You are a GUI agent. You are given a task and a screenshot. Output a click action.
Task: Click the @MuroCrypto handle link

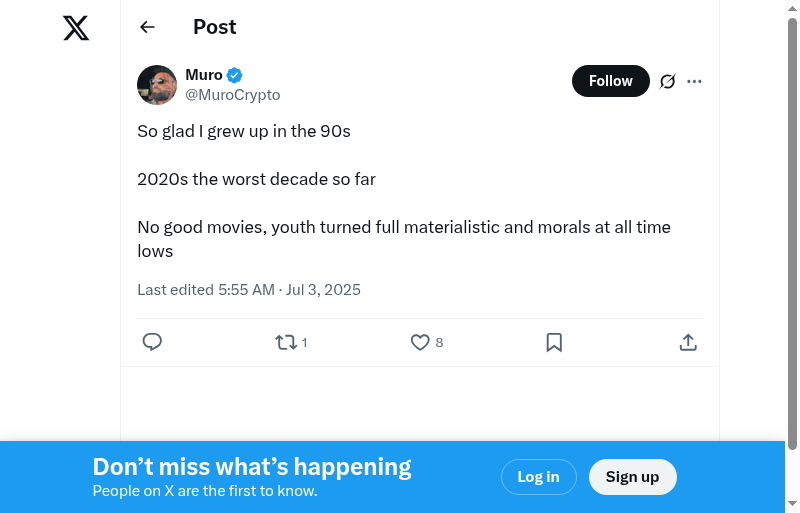(233, 95)
